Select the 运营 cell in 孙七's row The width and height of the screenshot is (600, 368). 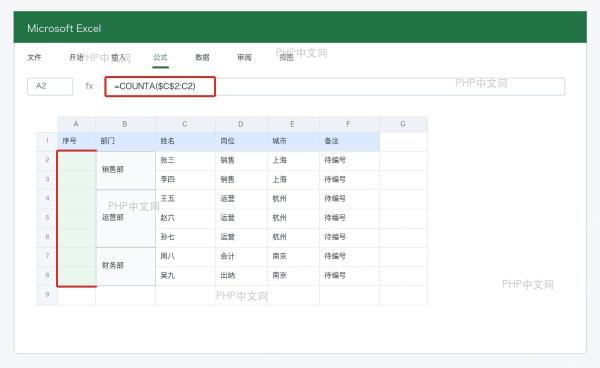coord(241,237)
